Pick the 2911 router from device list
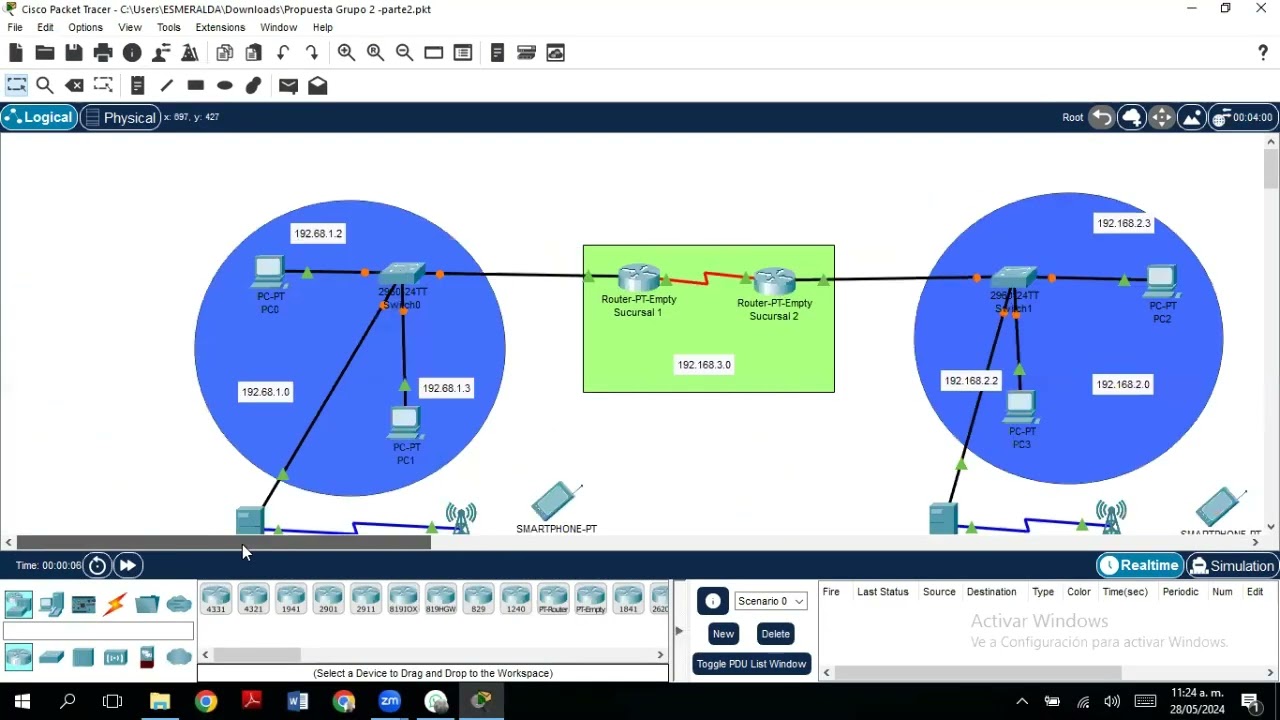The width and height of the screenshot is (1280, 720). 366,600
